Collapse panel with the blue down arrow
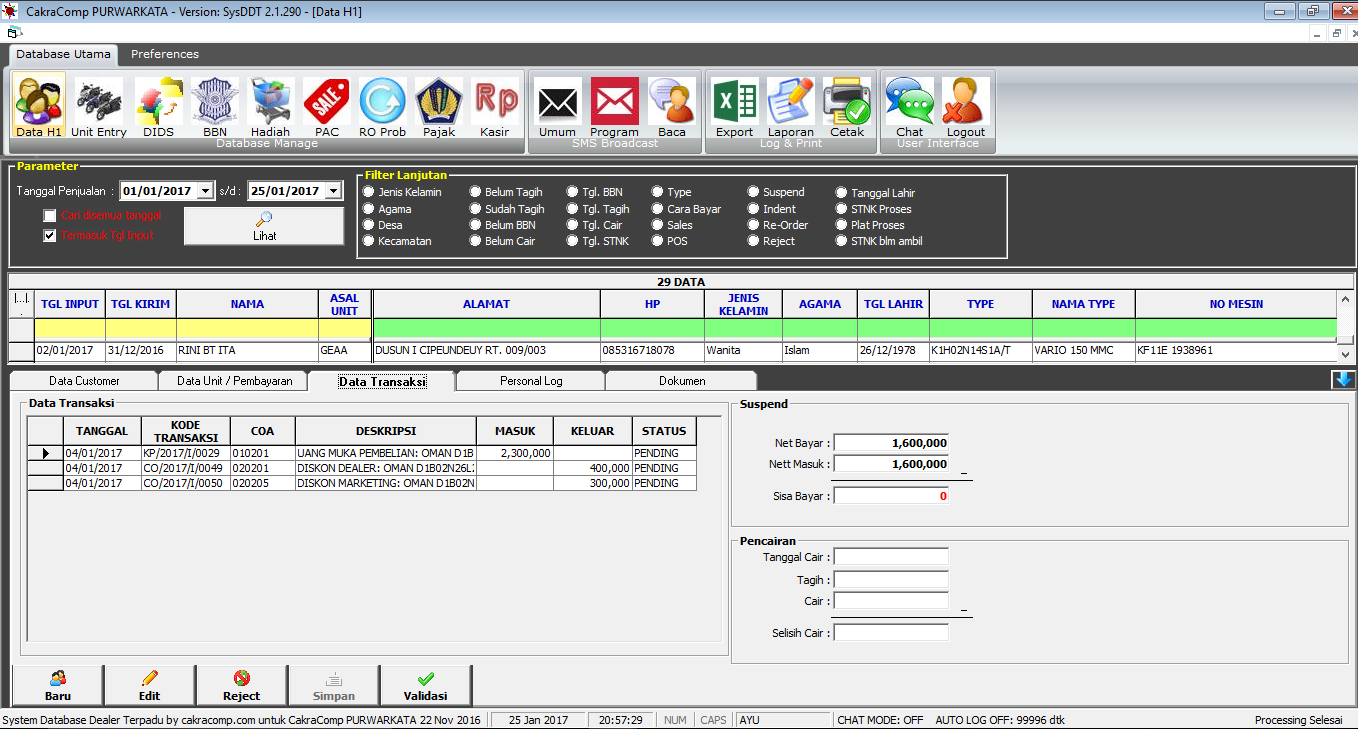The height and width of the screenshot is (729, 1358). point(1342,380)
